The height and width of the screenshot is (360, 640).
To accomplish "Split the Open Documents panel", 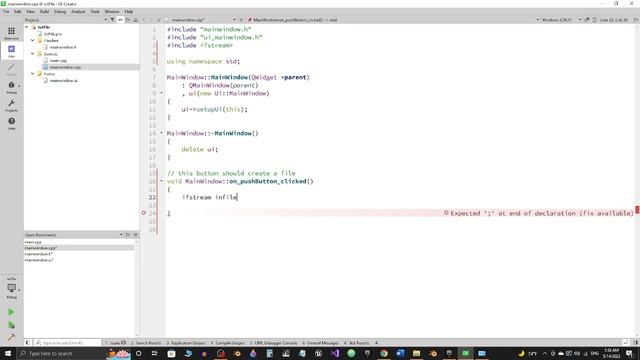I will click(x=128, y=235).
